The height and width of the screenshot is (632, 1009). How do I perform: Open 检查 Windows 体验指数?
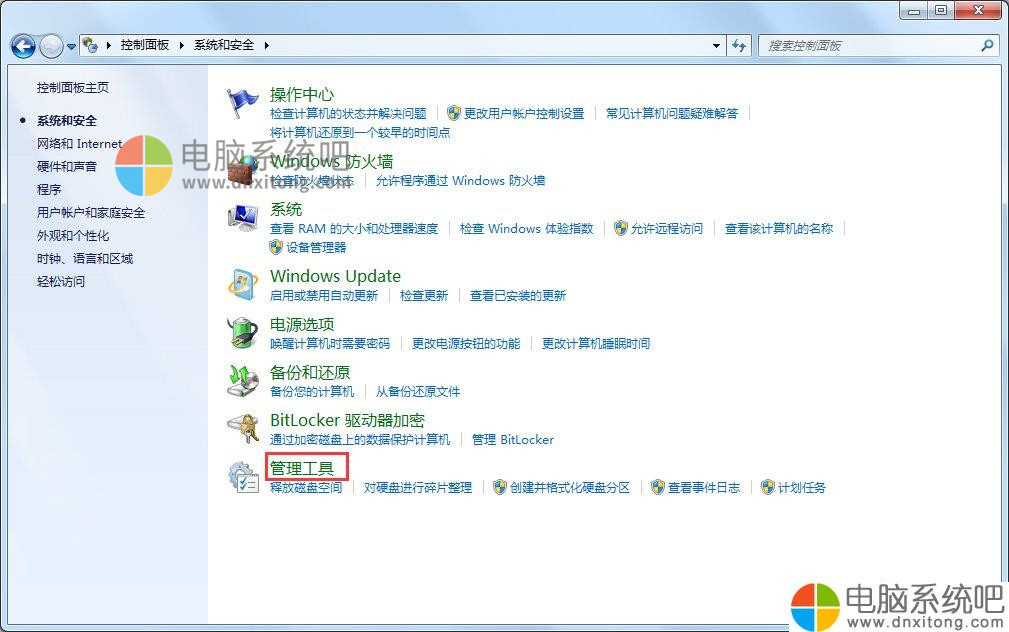click(x=526, y=228)
